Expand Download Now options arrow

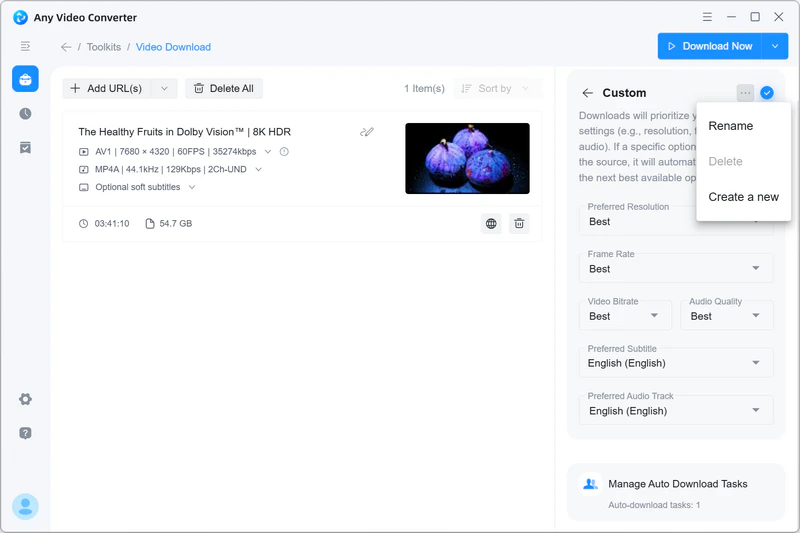click(x=775, y=46)
